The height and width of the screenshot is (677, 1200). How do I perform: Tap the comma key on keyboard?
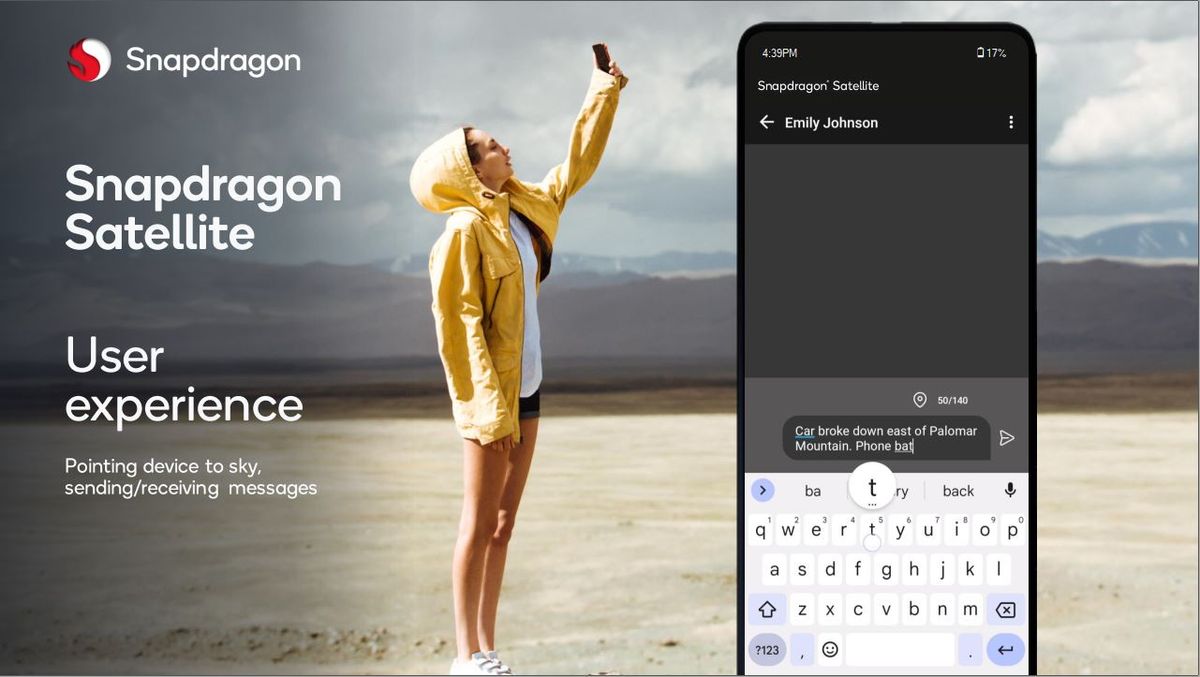[801, 650]
